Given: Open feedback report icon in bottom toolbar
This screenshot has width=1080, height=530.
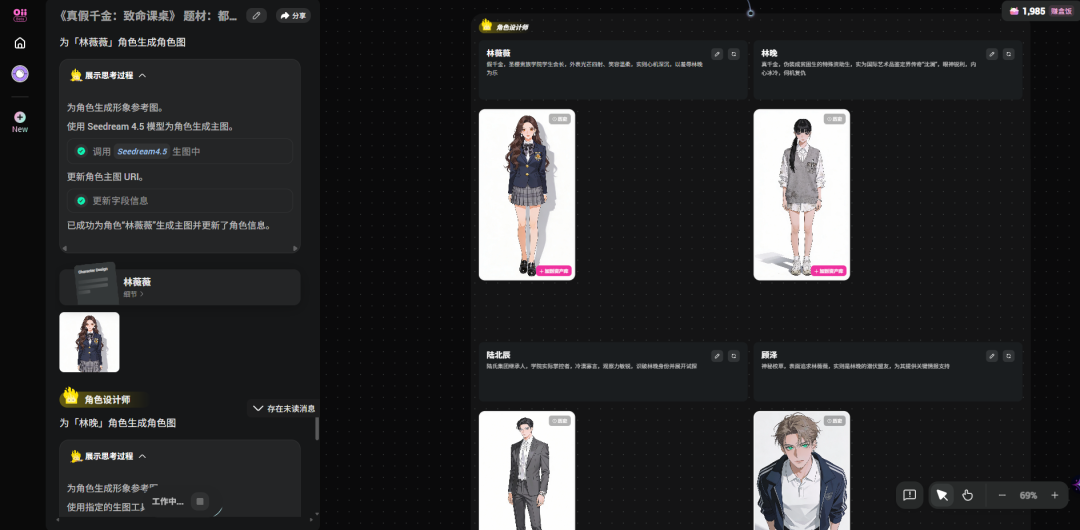Looking at the screenshot, I should pos(909,496).
